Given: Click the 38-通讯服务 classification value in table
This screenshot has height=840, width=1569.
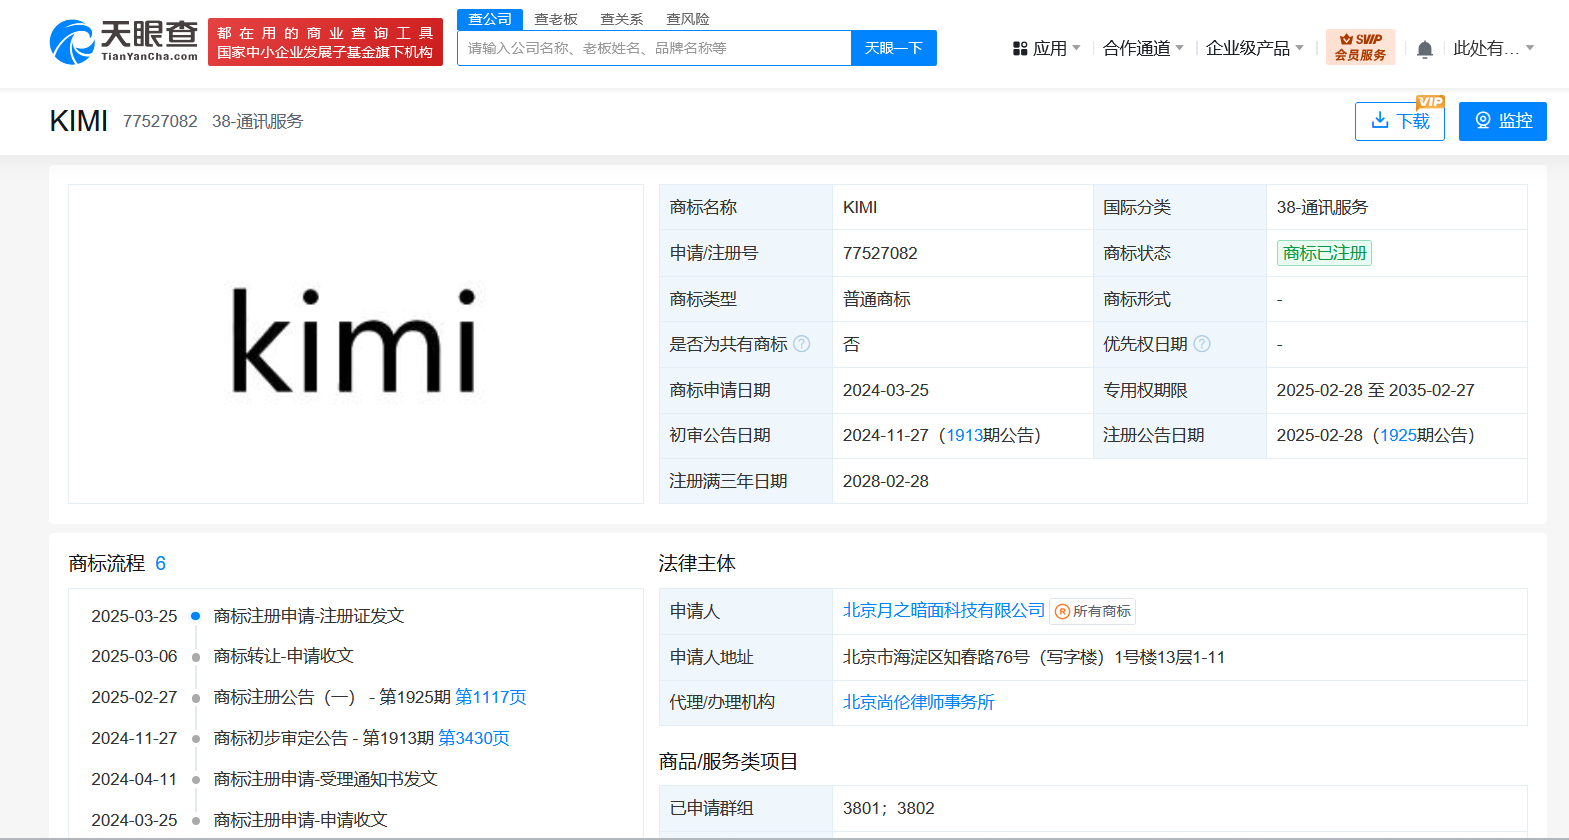Looking at the screenshot, I should (x=1322, y=207).
